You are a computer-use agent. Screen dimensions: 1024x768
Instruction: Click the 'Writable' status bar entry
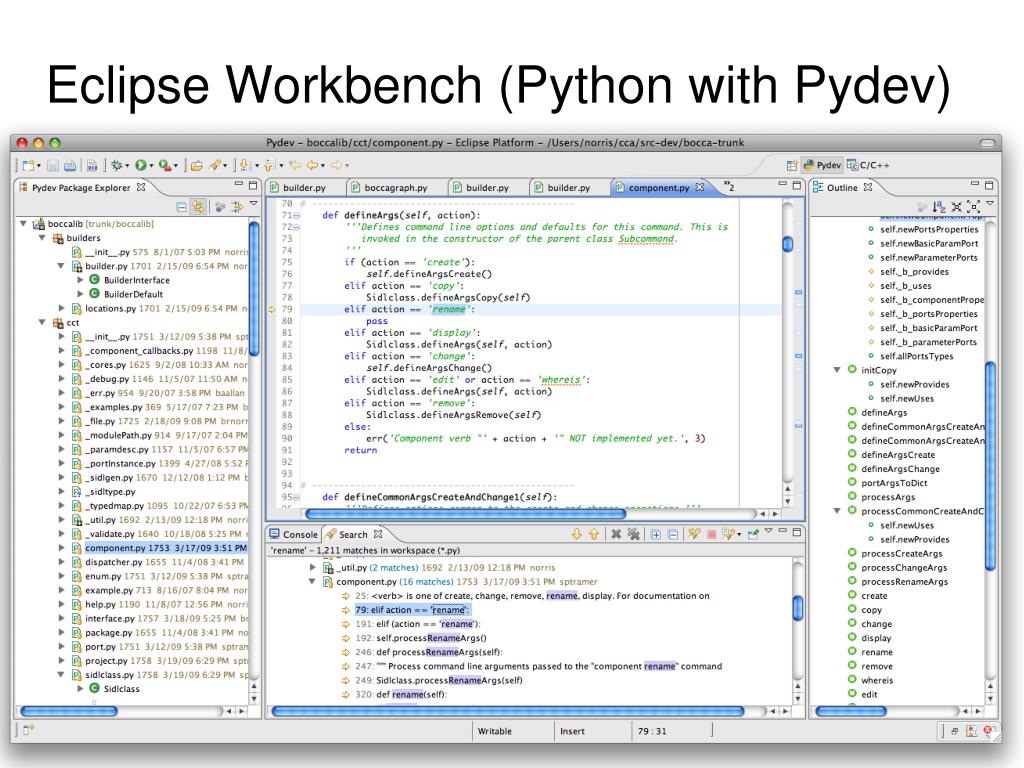coord(495,731)
